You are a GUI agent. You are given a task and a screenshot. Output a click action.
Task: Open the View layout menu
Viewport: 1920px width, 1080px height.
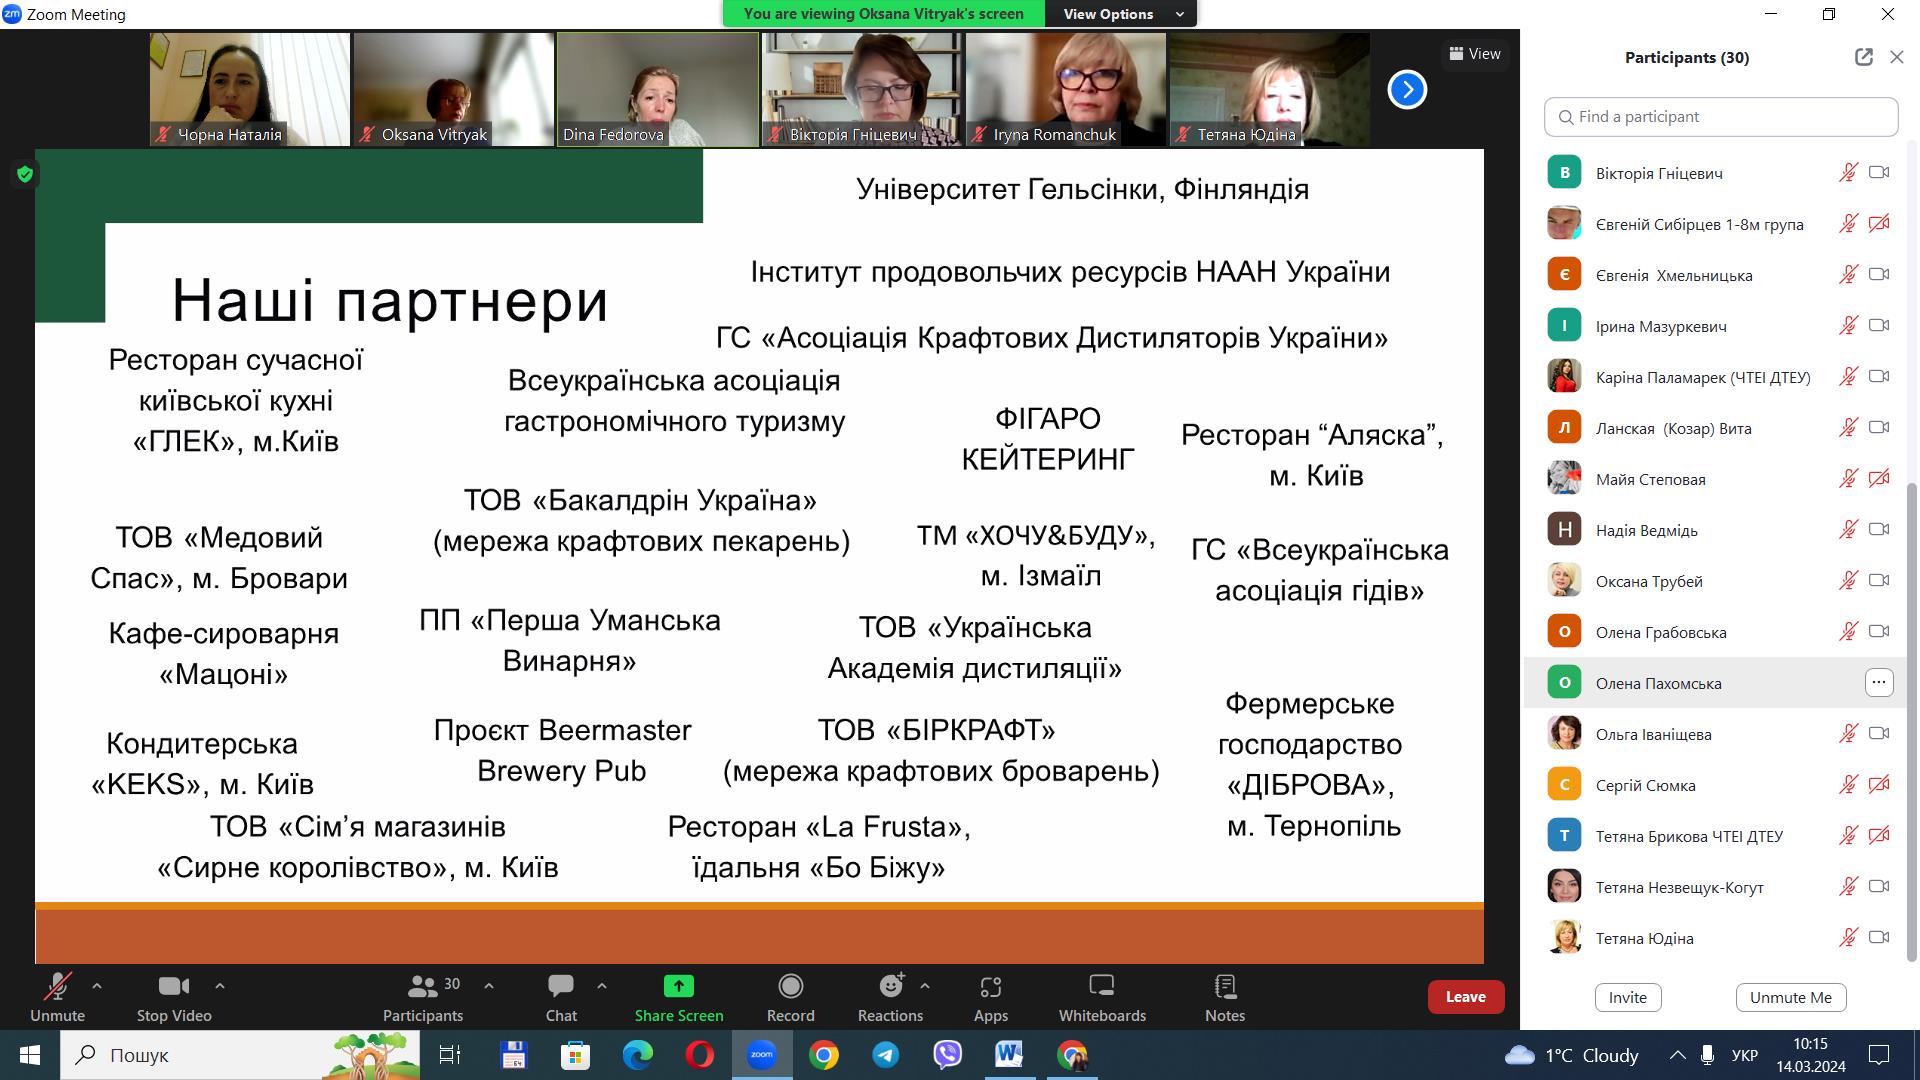pos(1475,54)
